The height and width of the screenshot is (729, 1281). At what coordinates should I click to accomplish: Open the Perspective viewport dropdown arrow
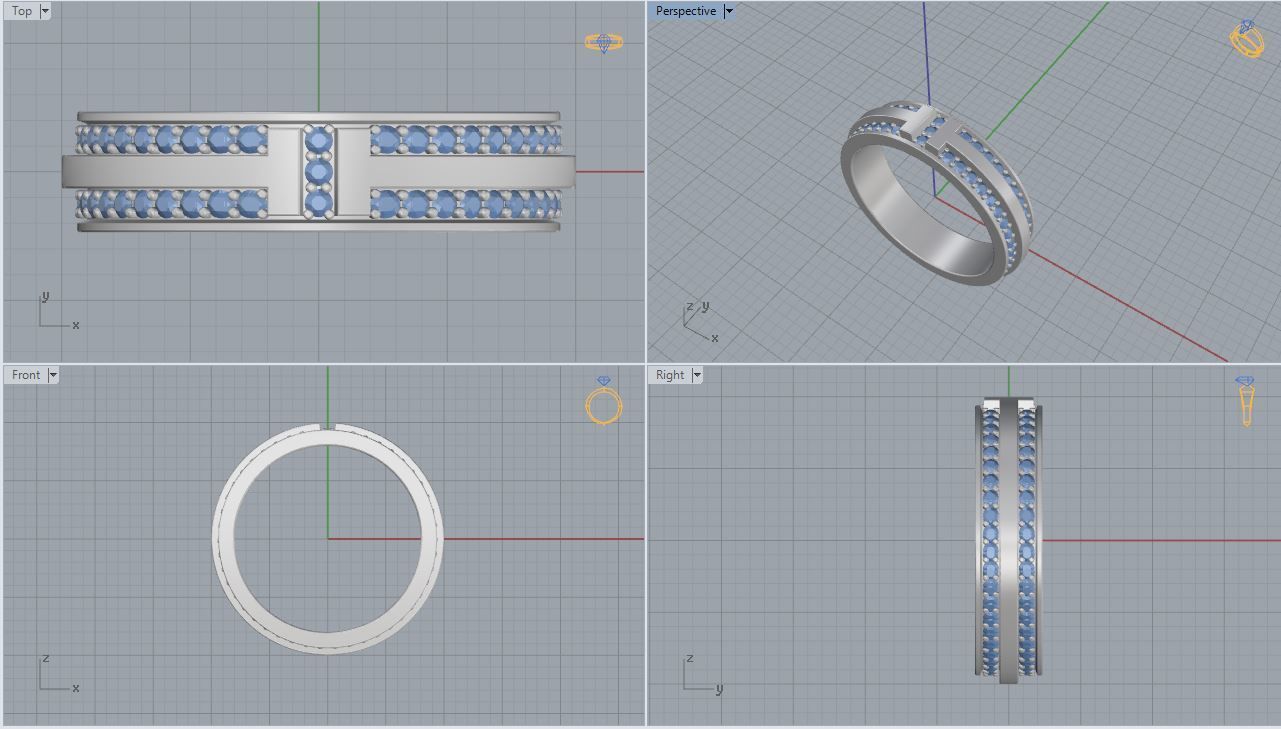click(x=729, y=11)
